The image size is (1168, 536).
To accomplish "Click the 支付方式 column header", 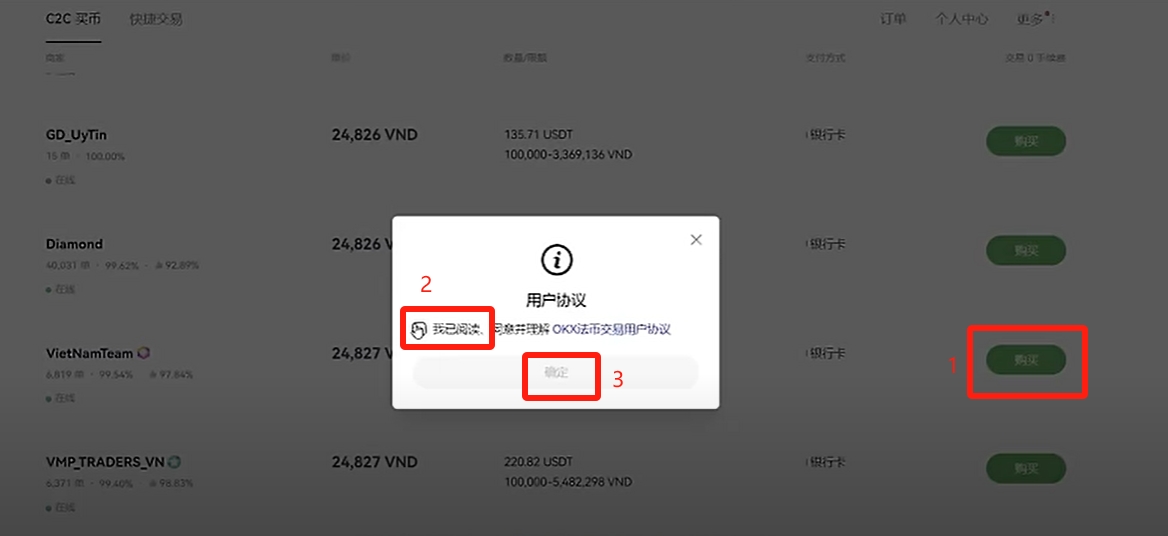I will pos(825,57).
